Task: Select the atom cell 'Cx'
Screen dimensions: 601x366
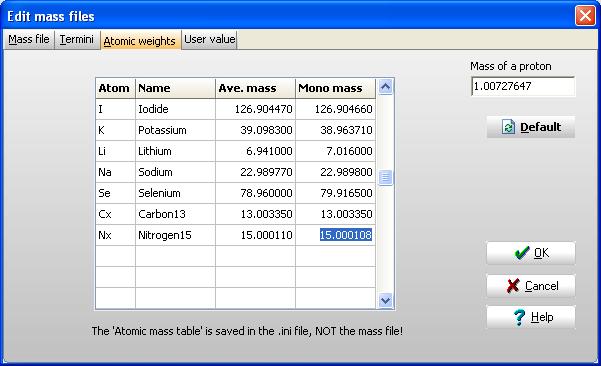Action: [115, 214]
